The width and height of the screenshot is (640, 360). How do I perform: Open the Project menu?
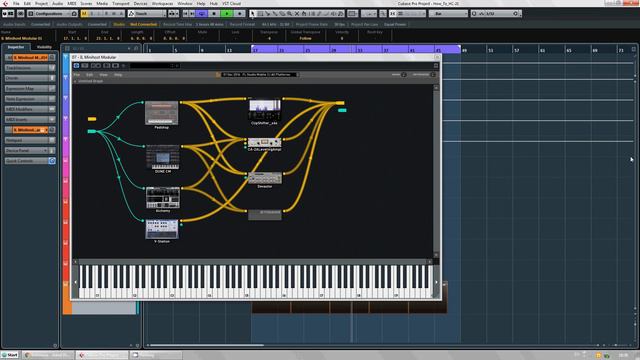tap(41, 3)
